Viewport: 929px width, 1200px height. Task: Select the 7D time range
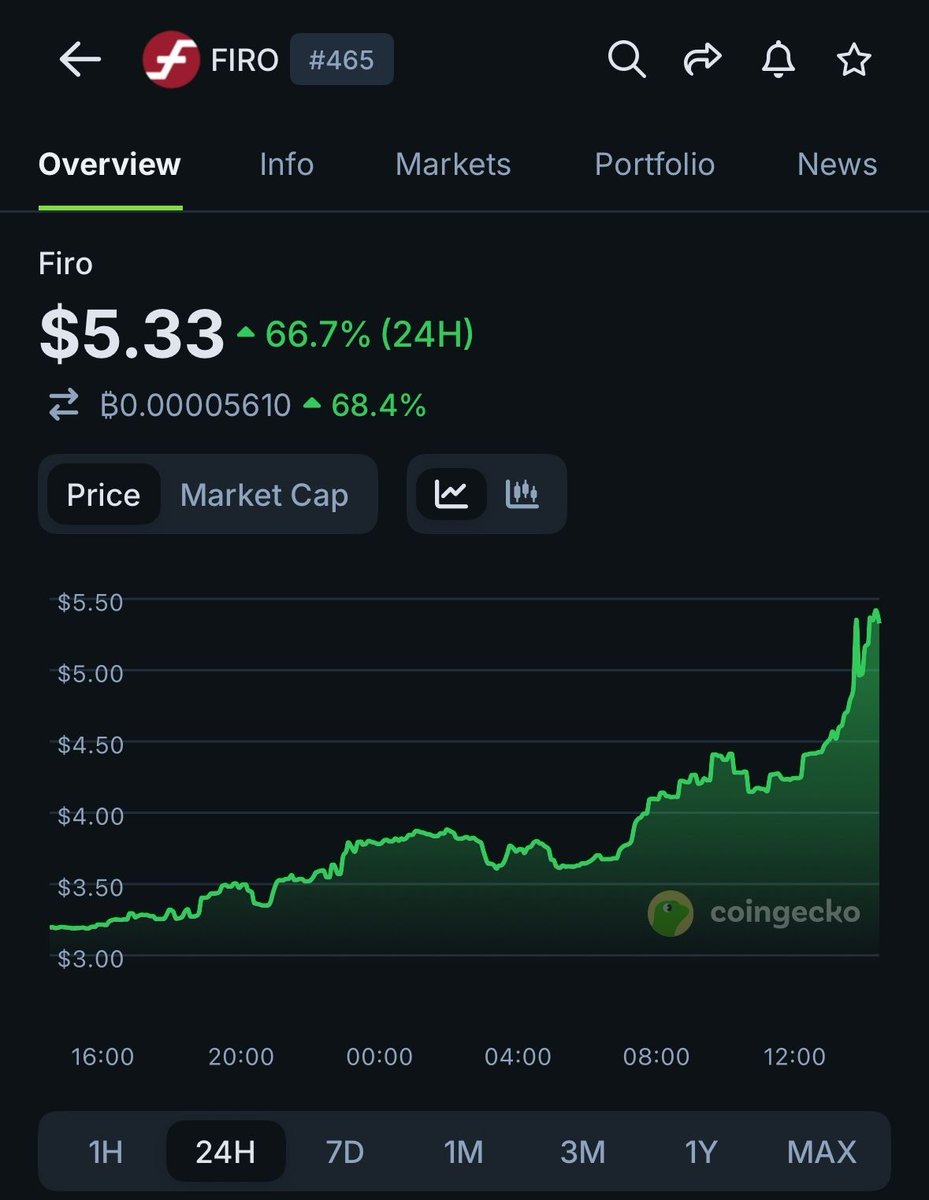(x=345, y=1152)
